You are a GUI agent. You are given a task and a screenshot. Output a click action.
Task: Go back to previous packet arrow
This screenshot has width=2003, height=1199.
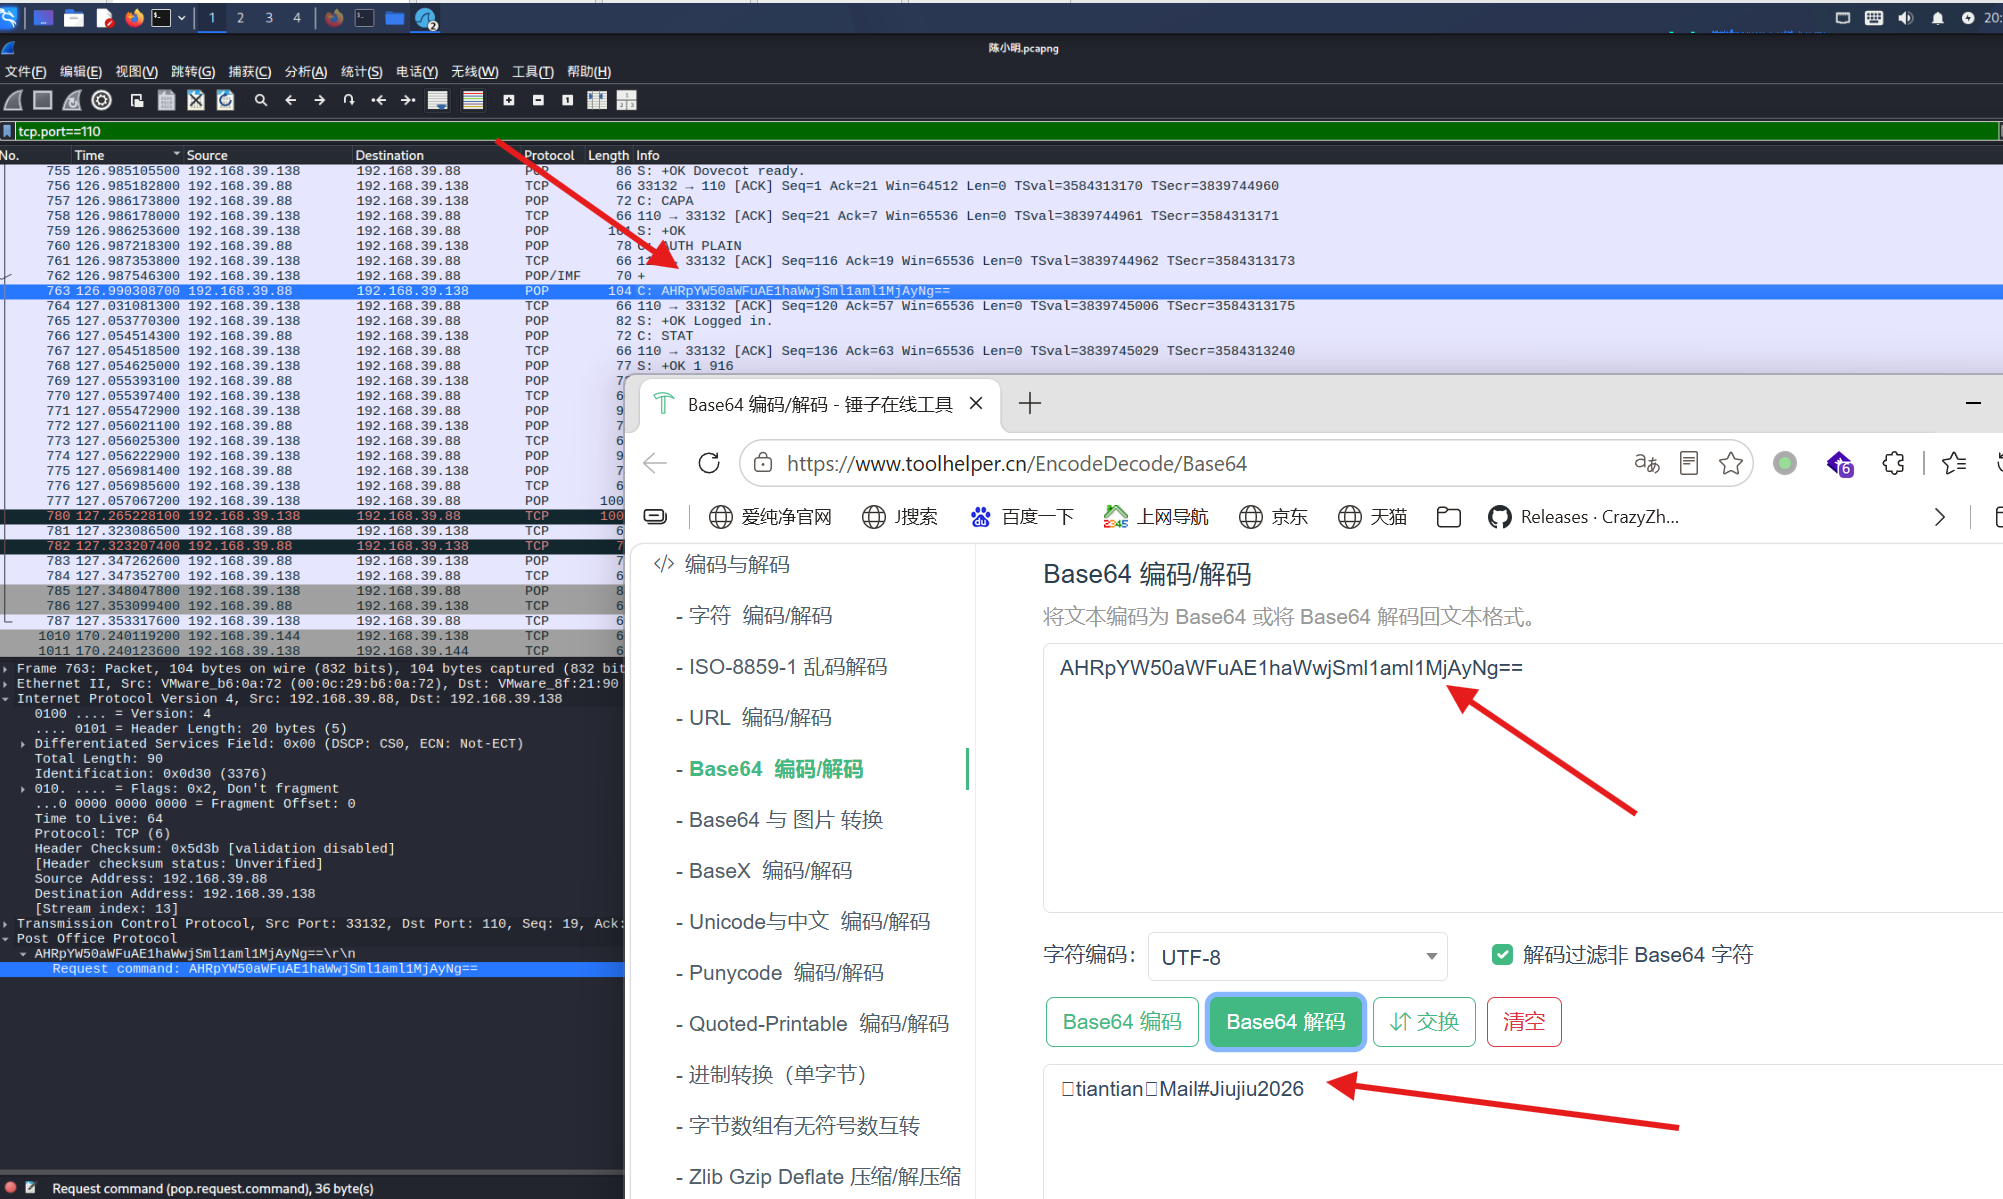coord(291,100)
